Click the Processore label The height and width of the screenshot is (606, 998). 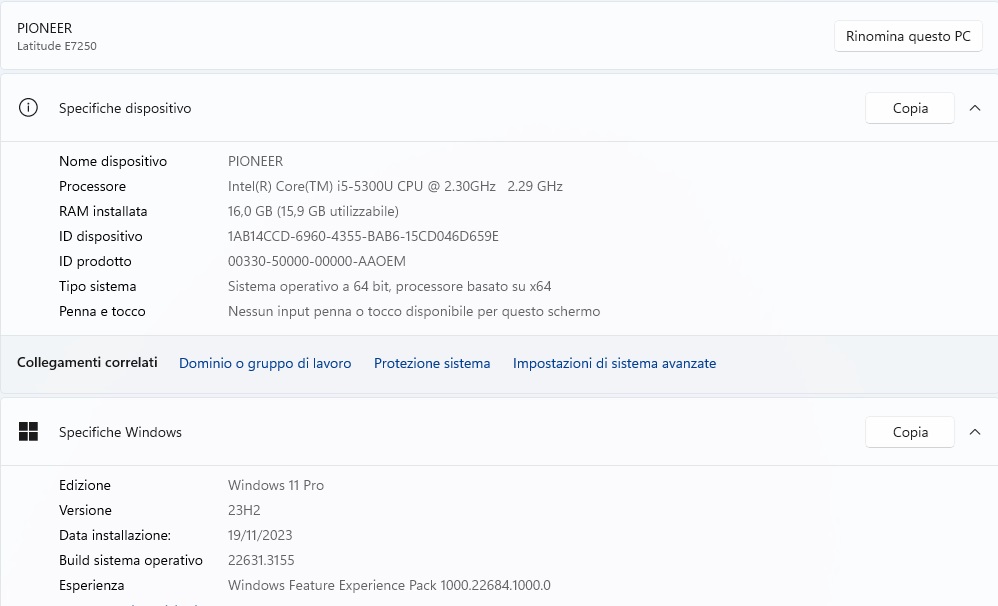(x=92, y=187)
